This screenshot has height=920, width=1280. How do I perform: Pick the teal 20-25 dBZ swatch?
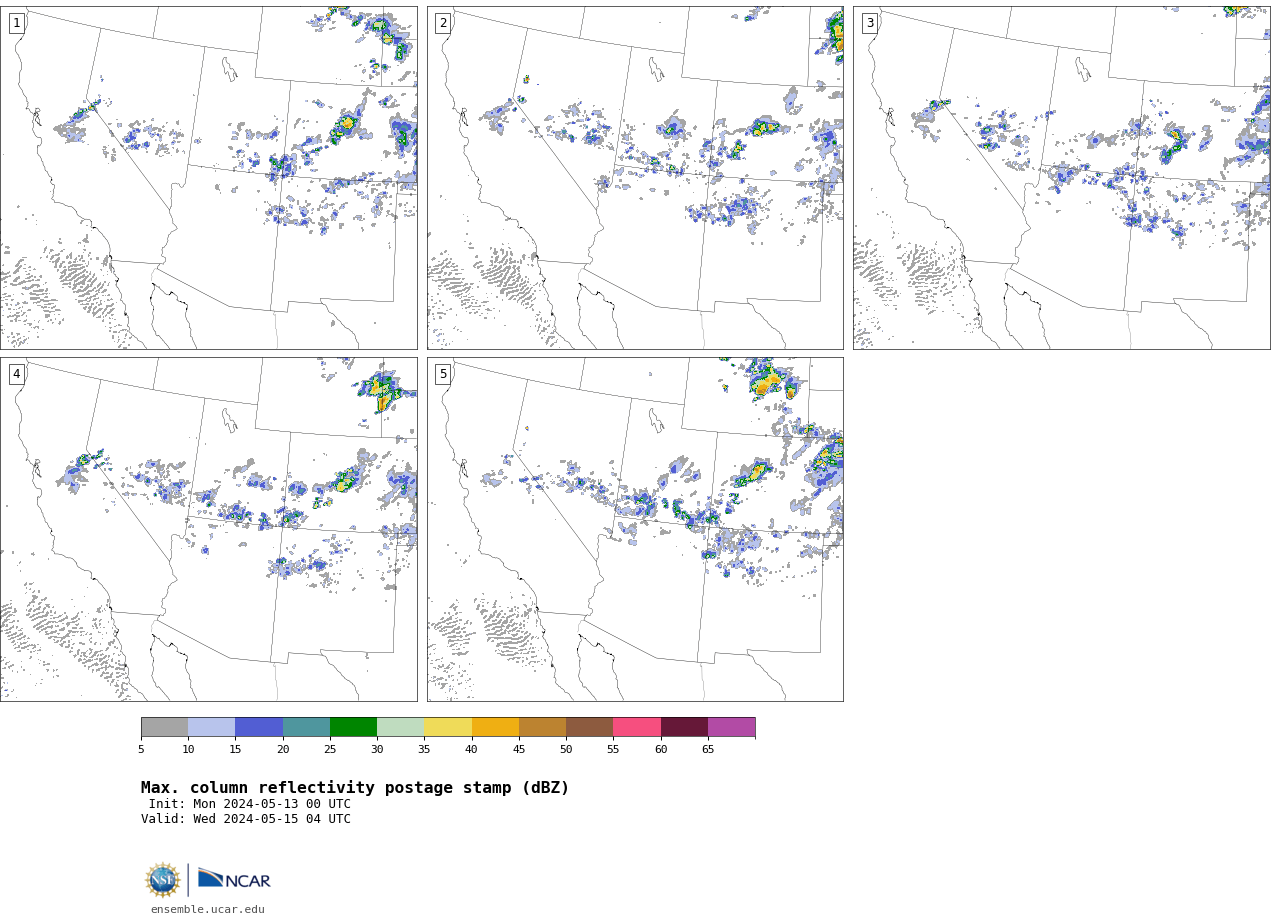(x=306, y=727)
